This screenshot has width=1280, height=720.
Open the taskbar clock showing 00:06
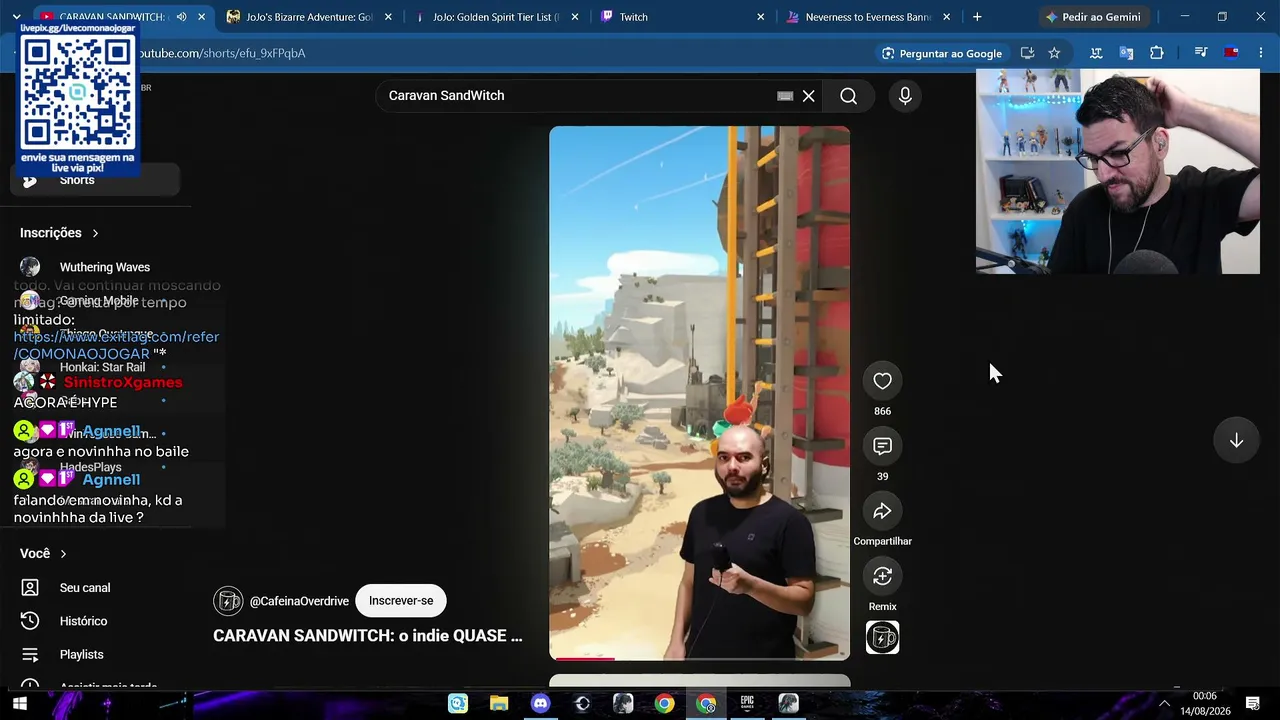click(1204, 704)
